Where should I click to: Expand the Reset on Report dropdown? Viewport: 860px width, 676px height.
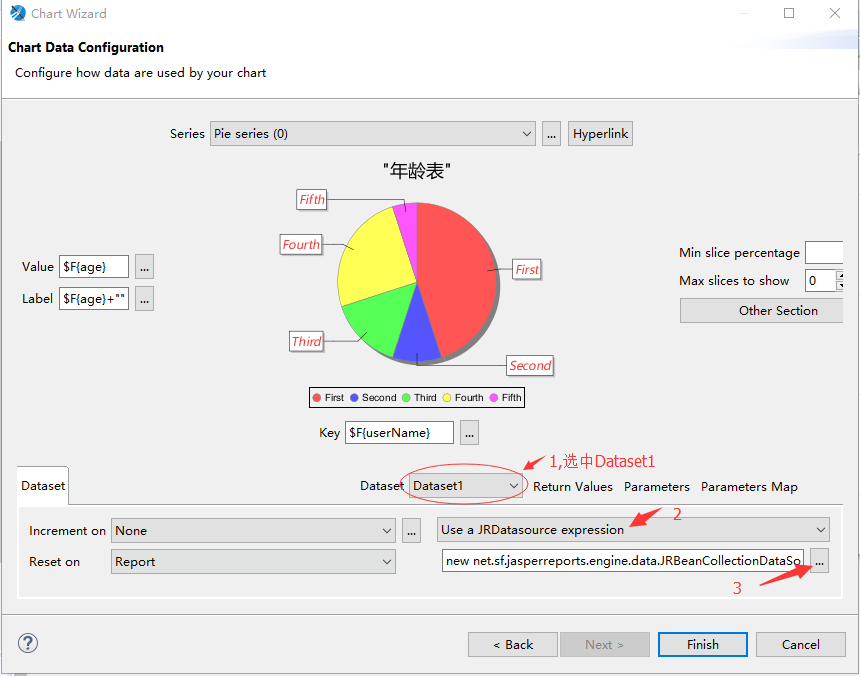point(253,562)
